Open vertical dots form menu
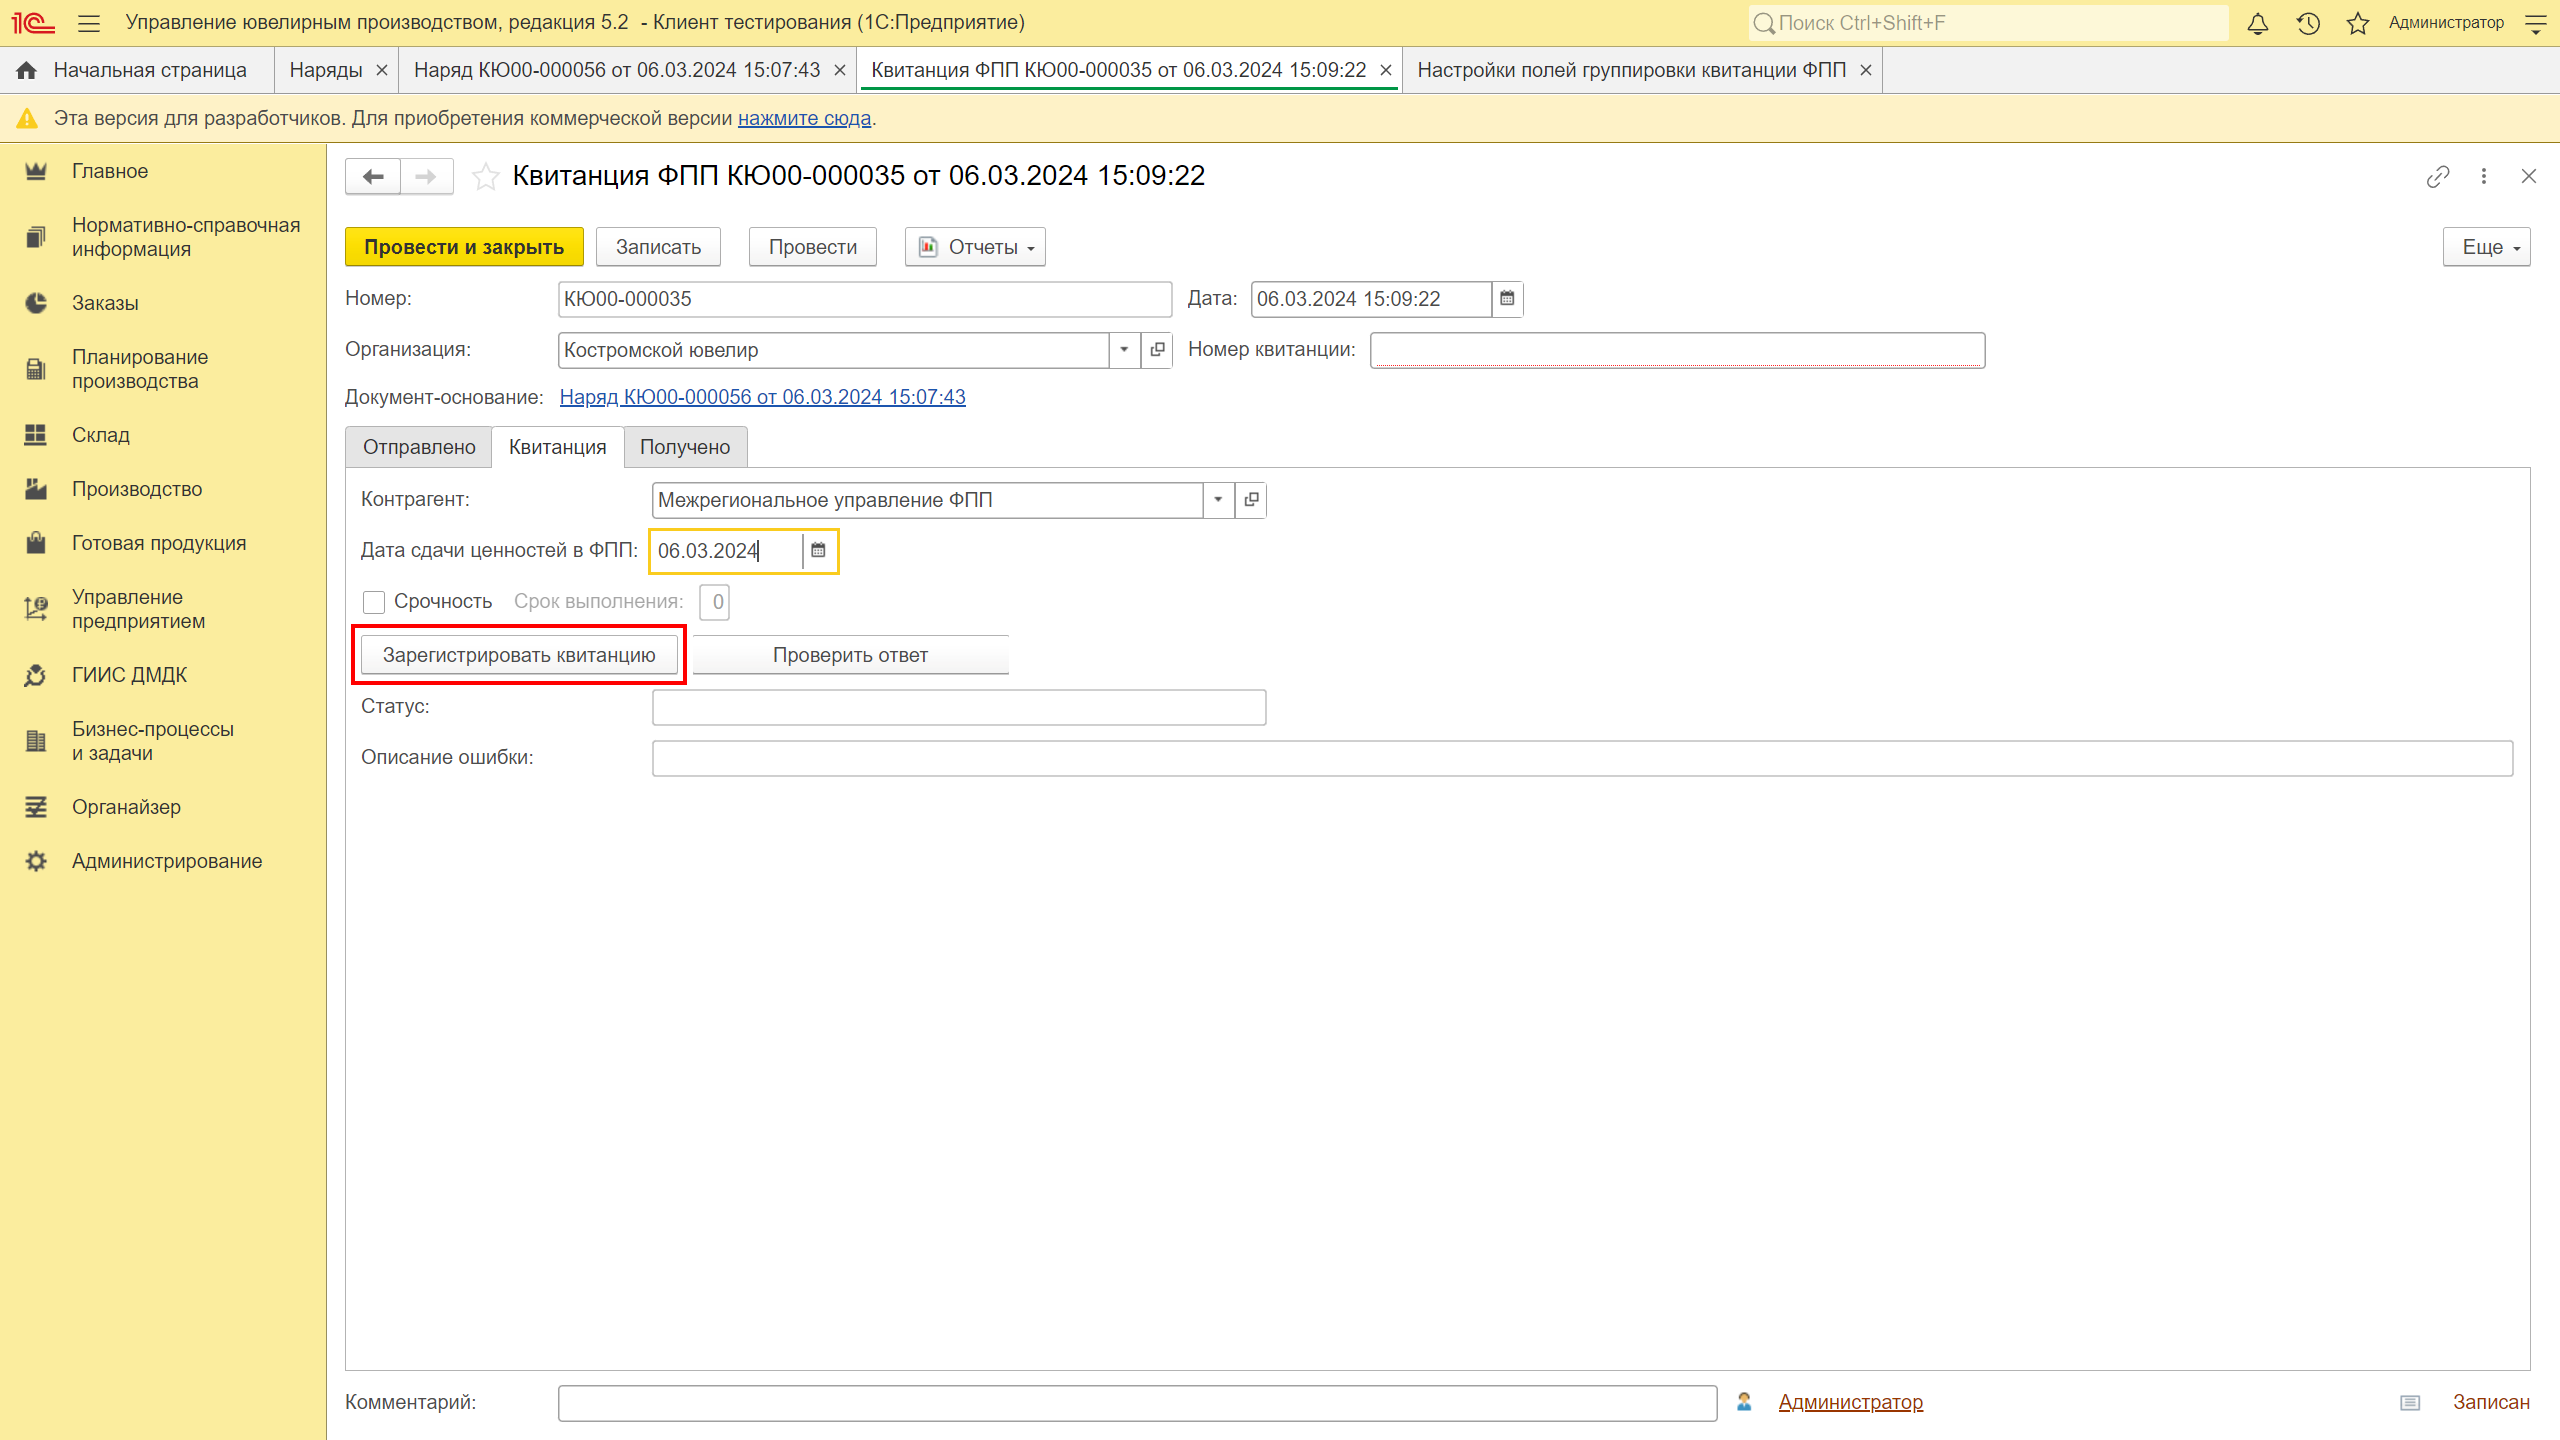Screen dimensions: 2560x1440 point(2484,177)
